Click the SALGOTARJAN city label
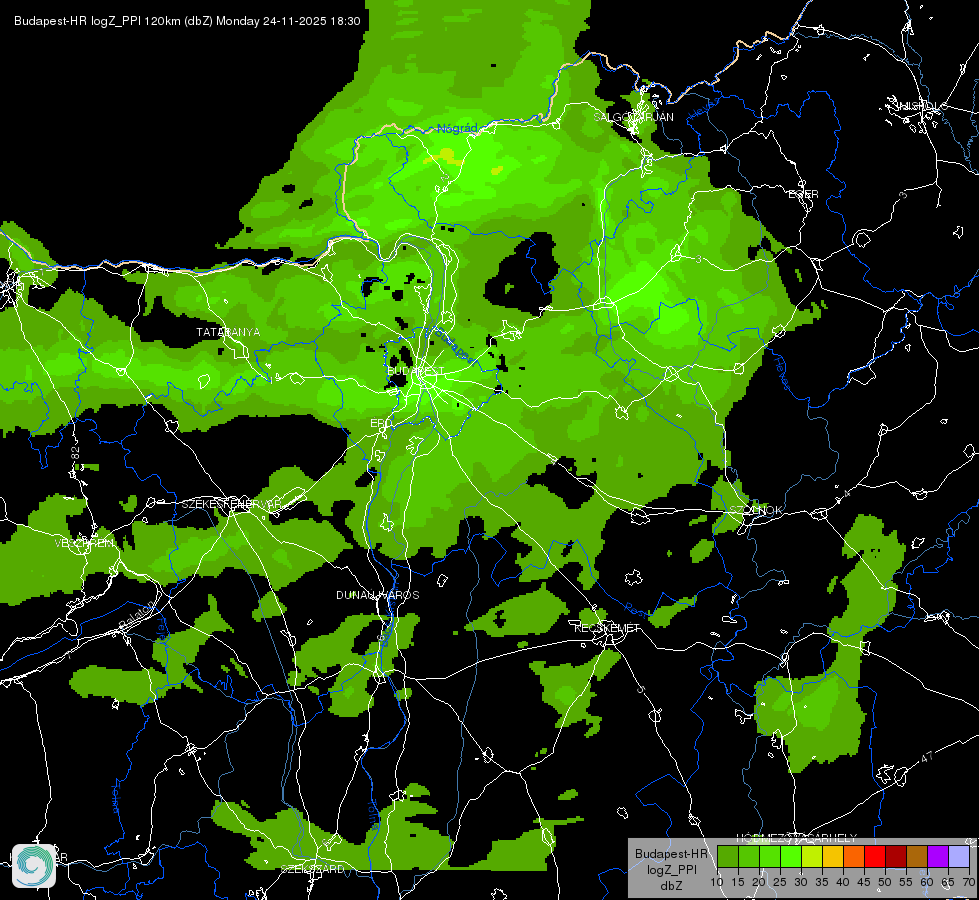The image size is (979, 900). tap(633, 117)
